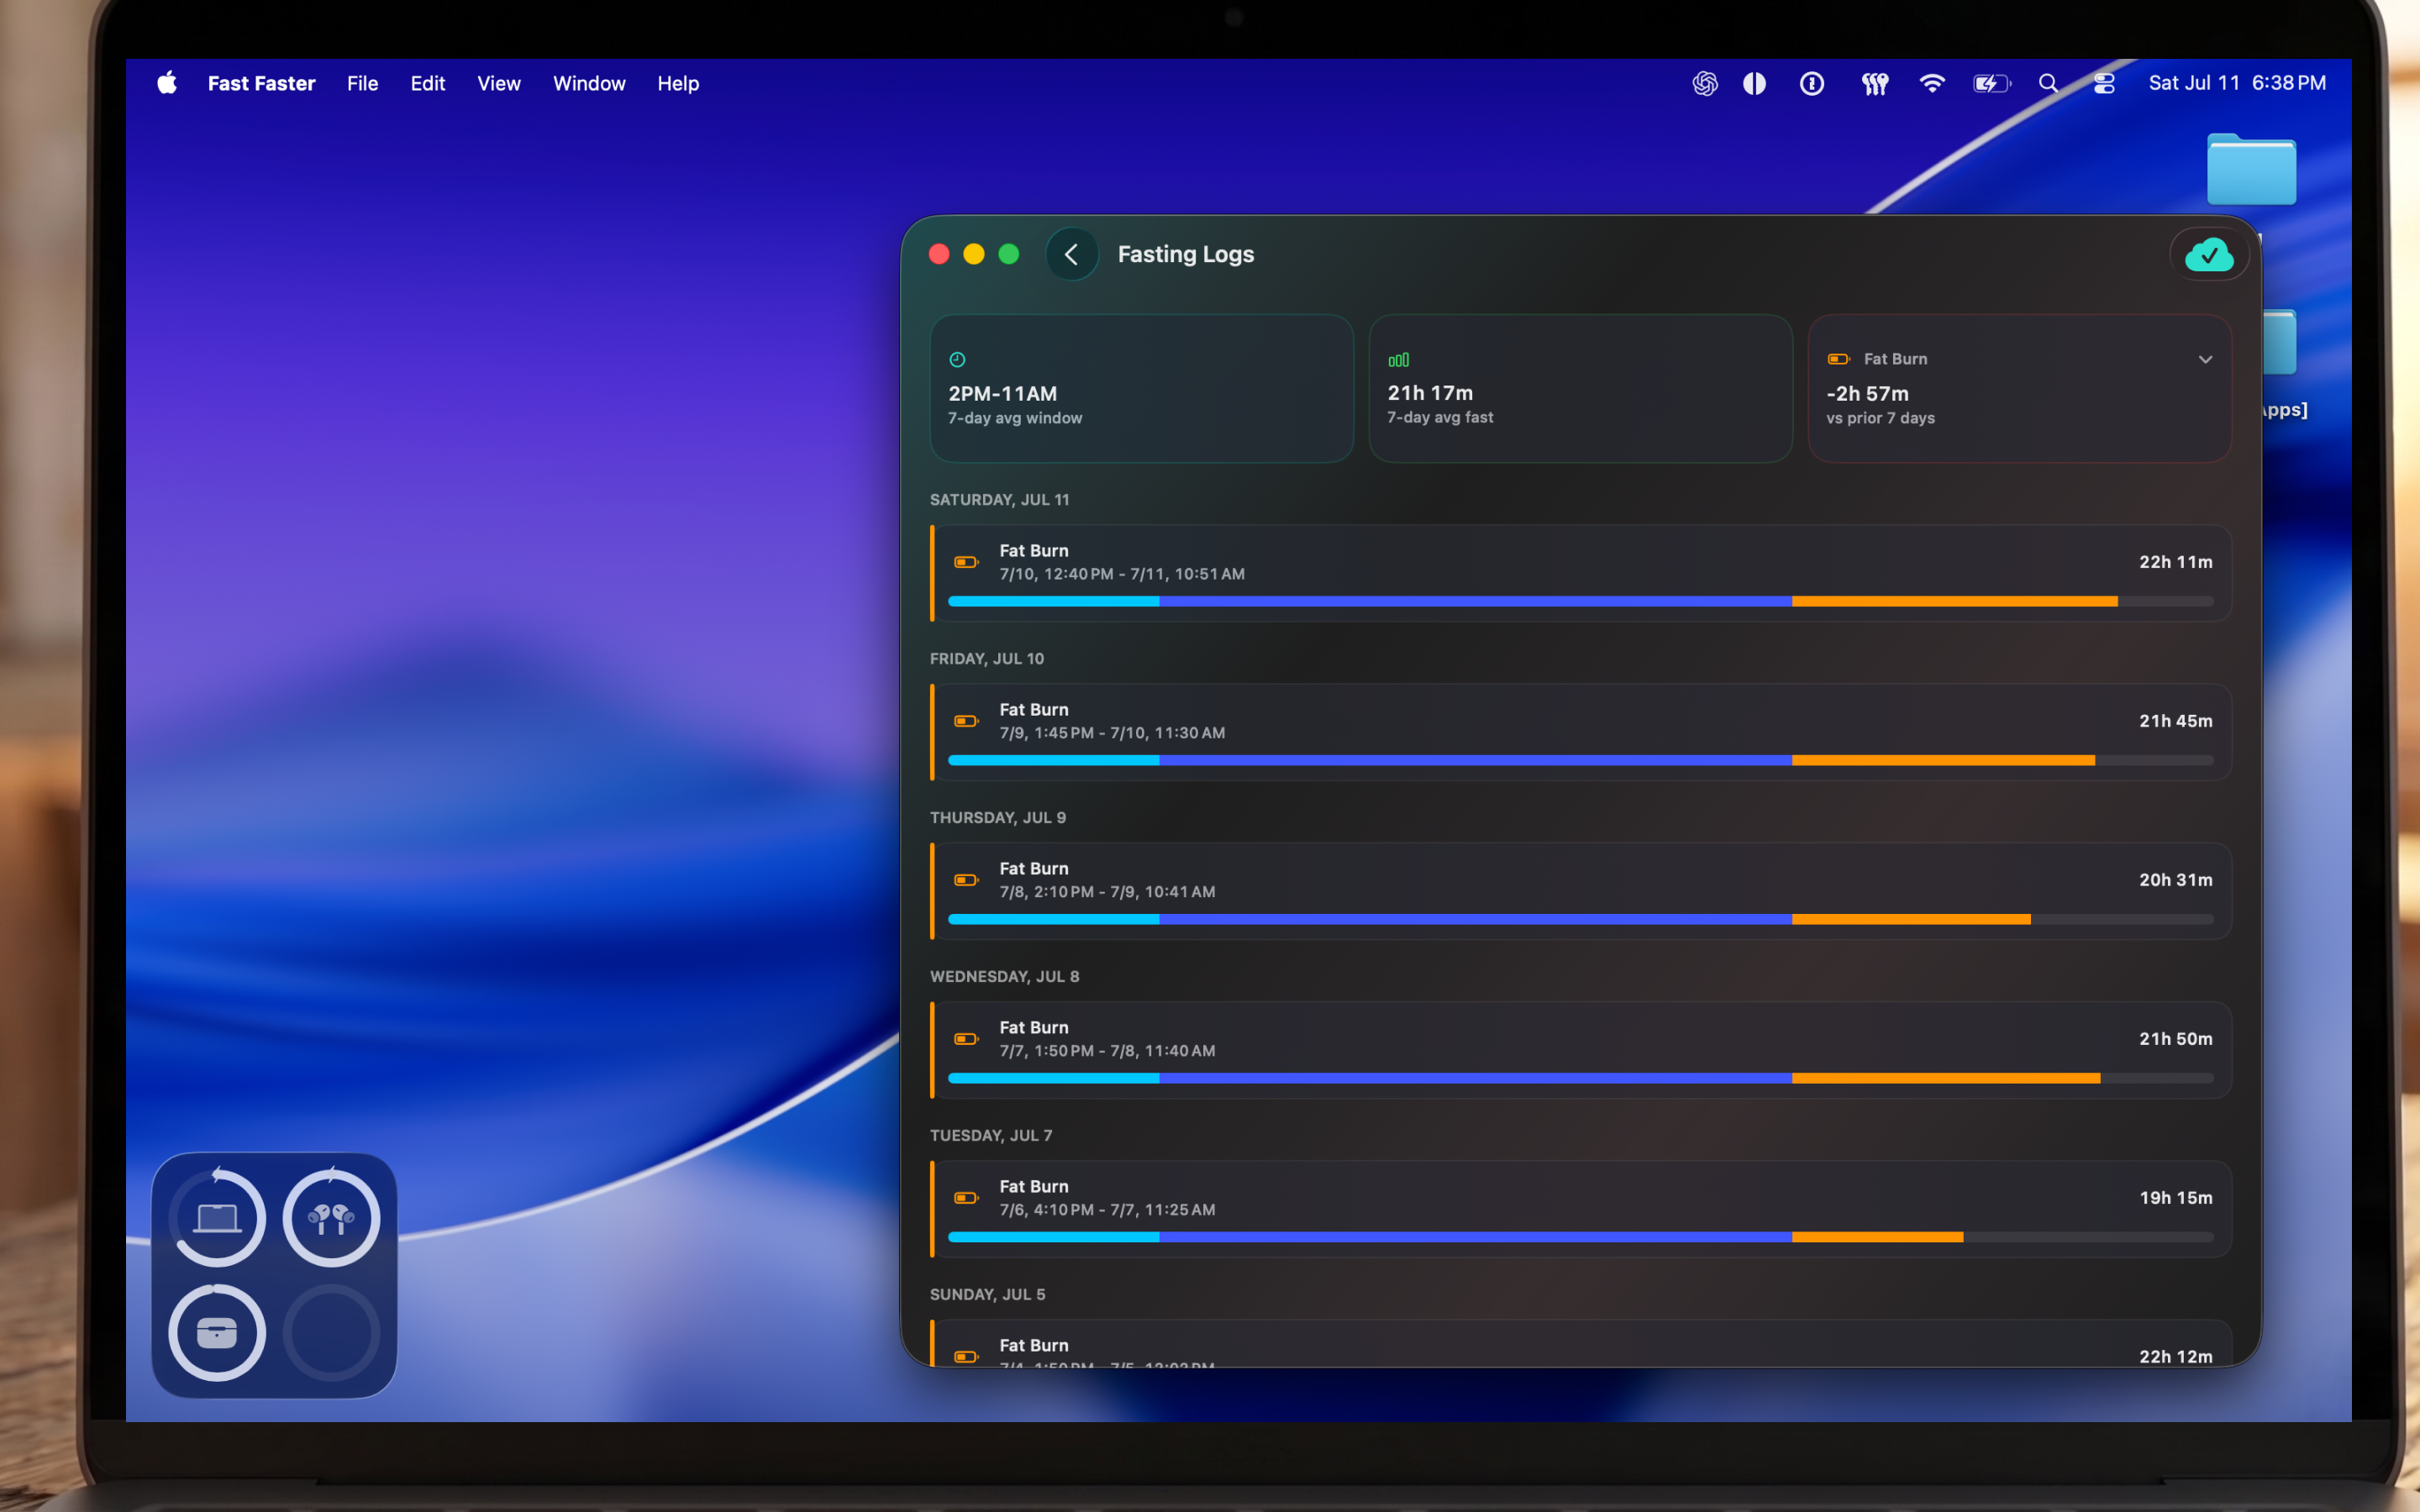2420x1512 pixels.
Task: Click the 7/6, 4:10 PM - 7/7, 11:25 AM text
Action: pyautogui.click(x=1107, y=1210)
